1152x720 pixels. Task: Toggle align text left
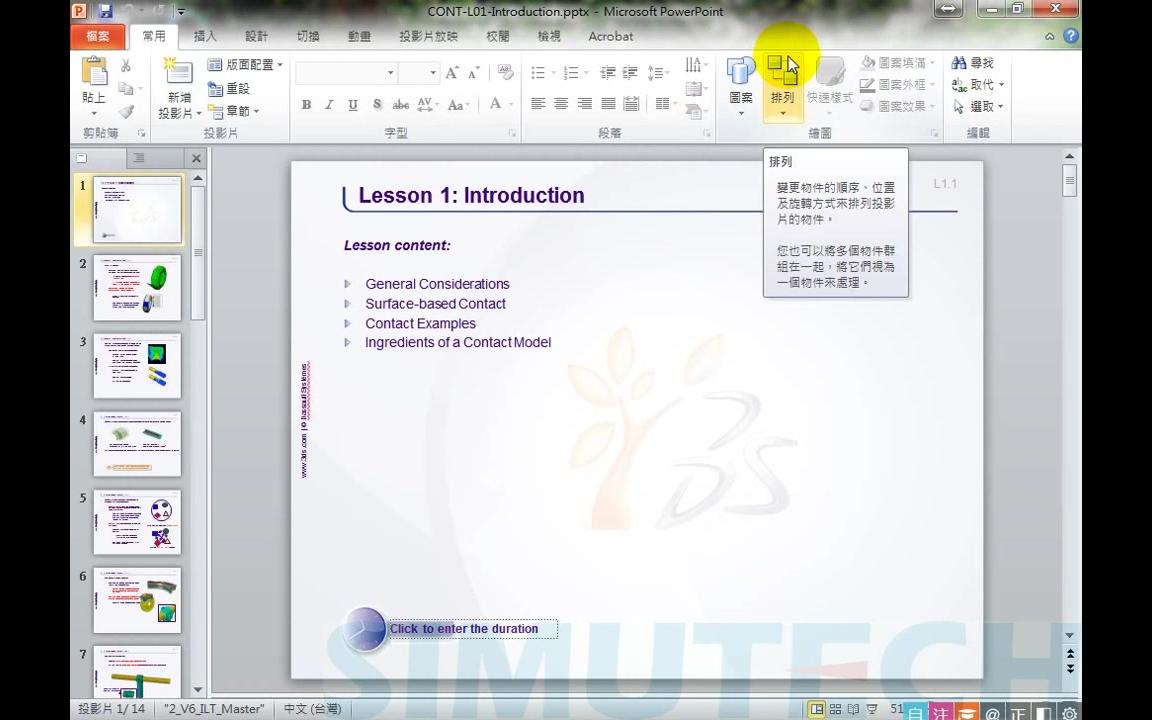tap(539, 104)
